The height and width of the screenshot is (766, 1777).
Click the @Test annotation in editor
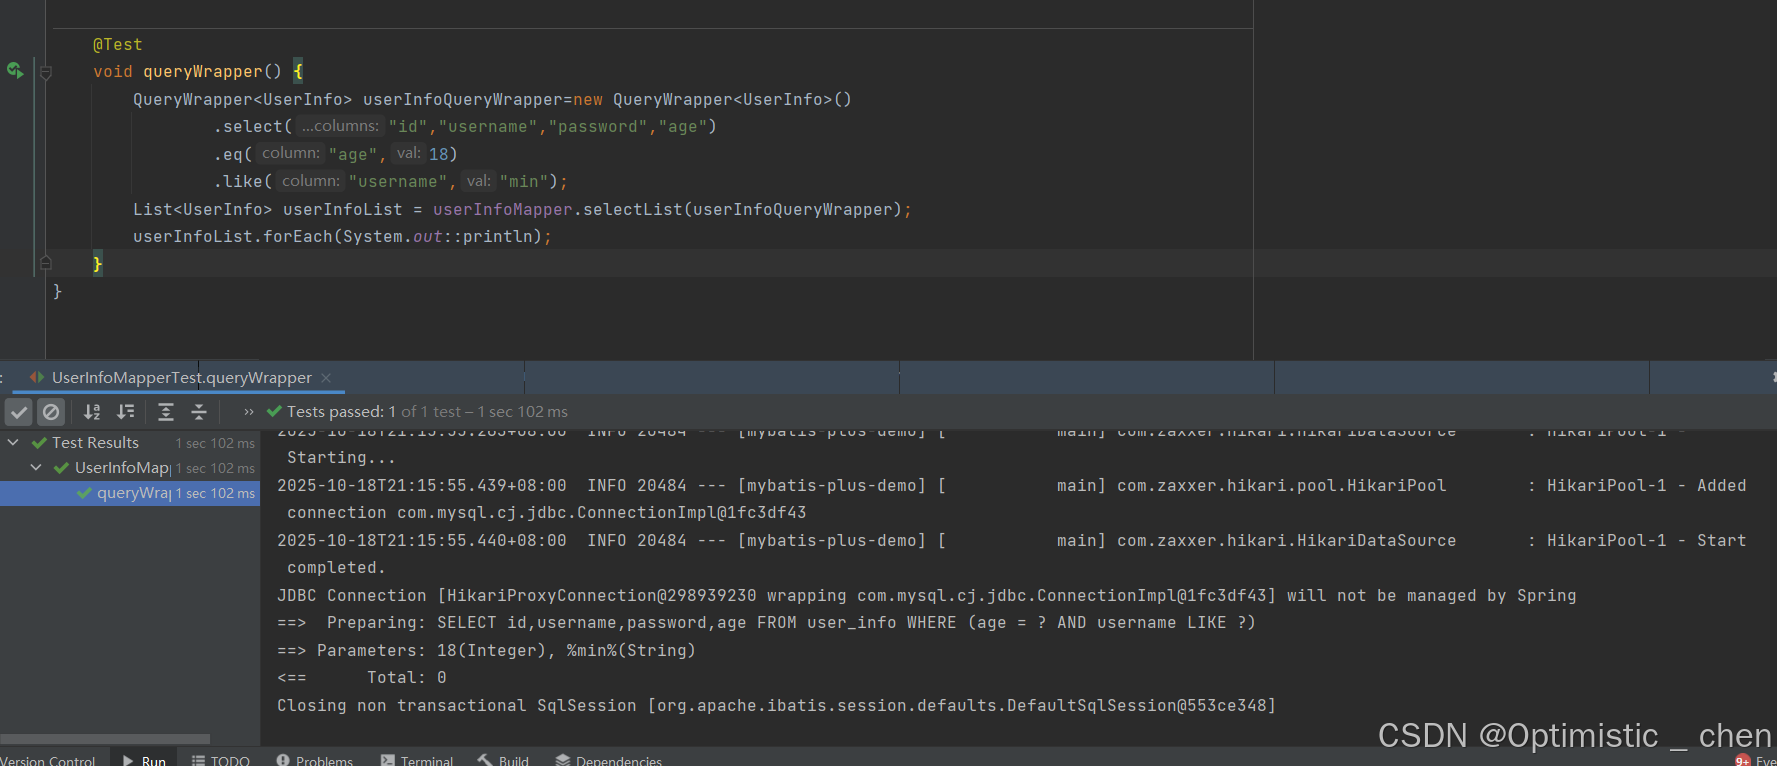118,45
